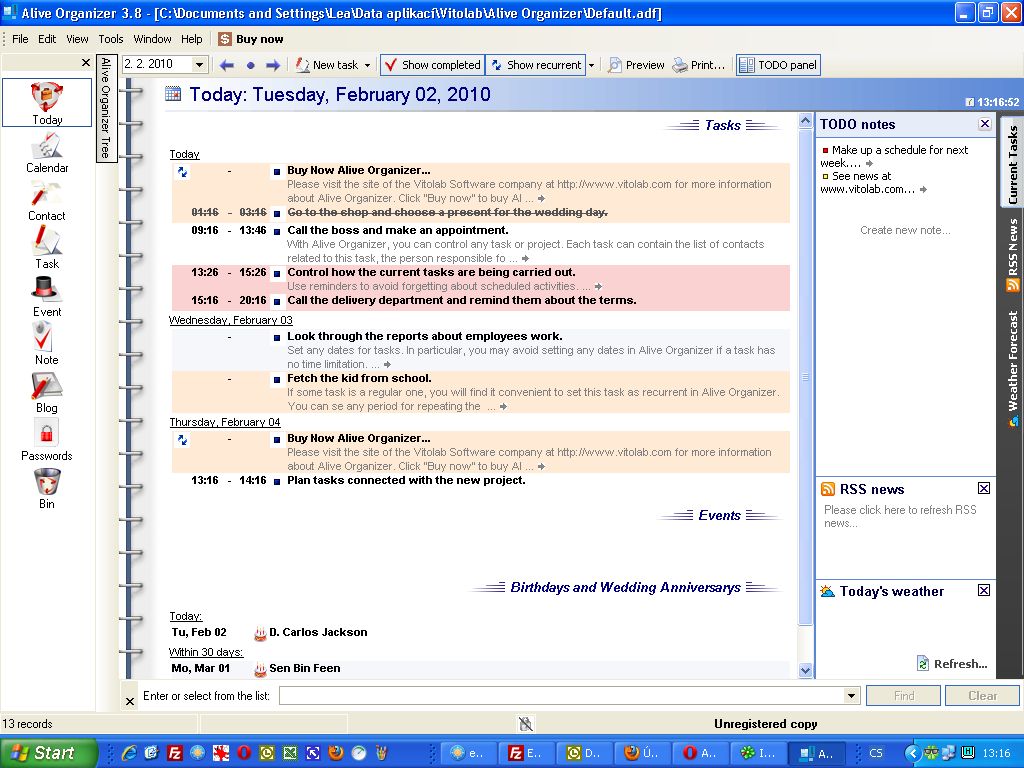Switch to Current Tasks side tab
Screen dimensions: 1024x768
(1012, 164)
